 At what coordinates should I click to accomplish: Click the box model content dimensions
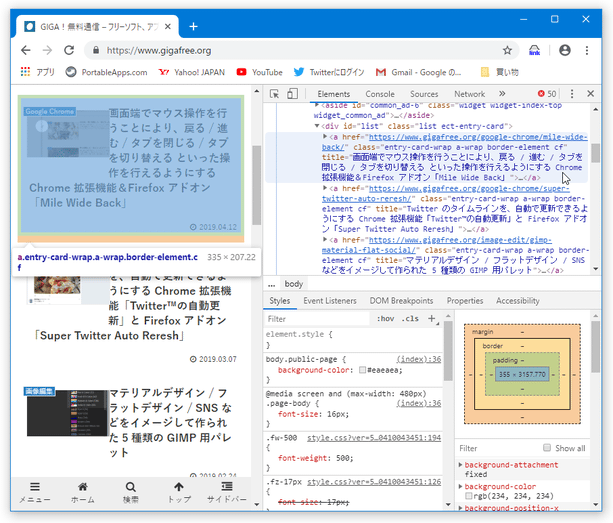click(522, 374)
